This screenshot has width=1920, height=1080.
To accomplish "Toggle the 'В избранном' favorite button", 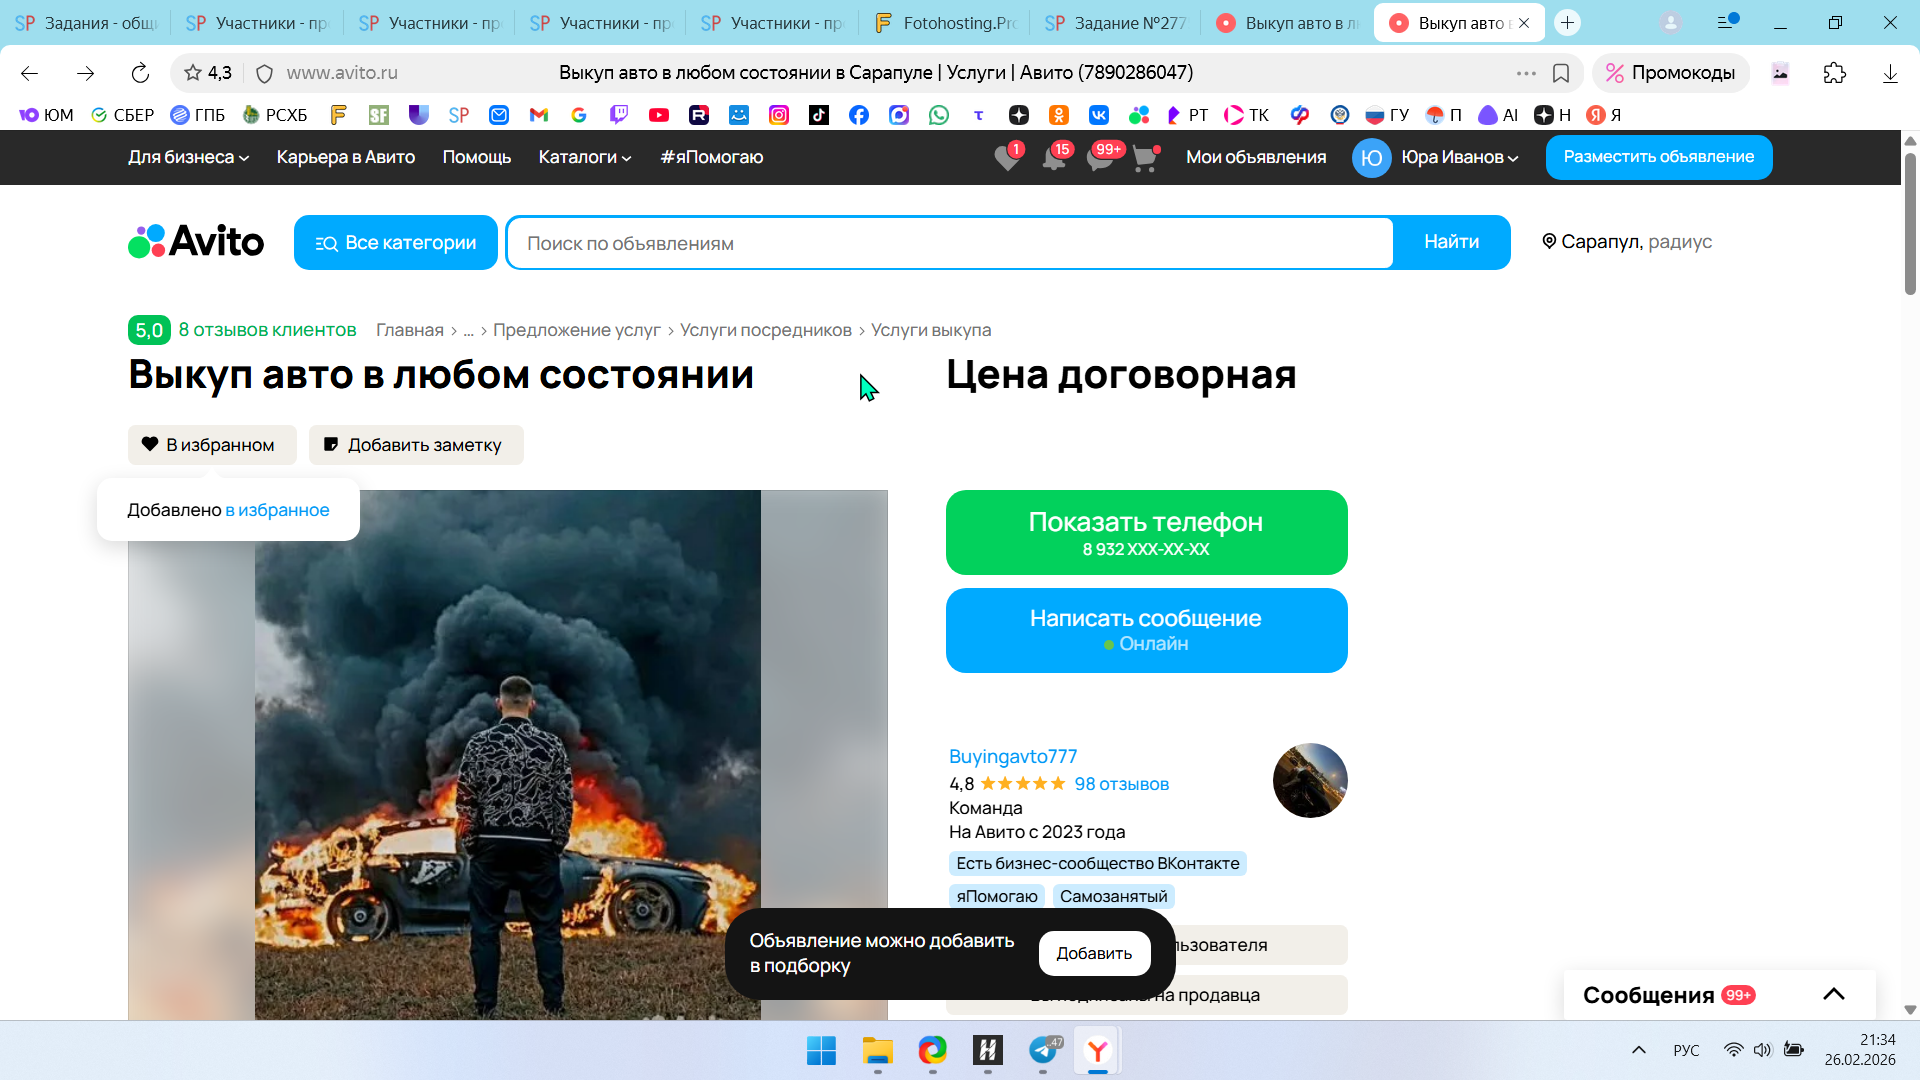I will coord(212,445).
